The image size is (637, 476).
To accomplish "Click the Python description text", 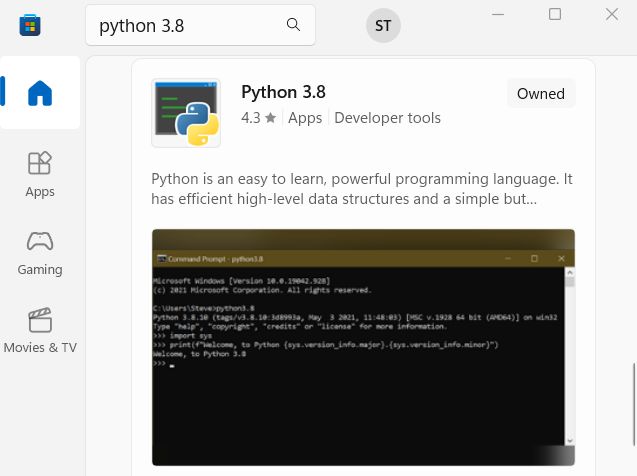I will 362,189.
